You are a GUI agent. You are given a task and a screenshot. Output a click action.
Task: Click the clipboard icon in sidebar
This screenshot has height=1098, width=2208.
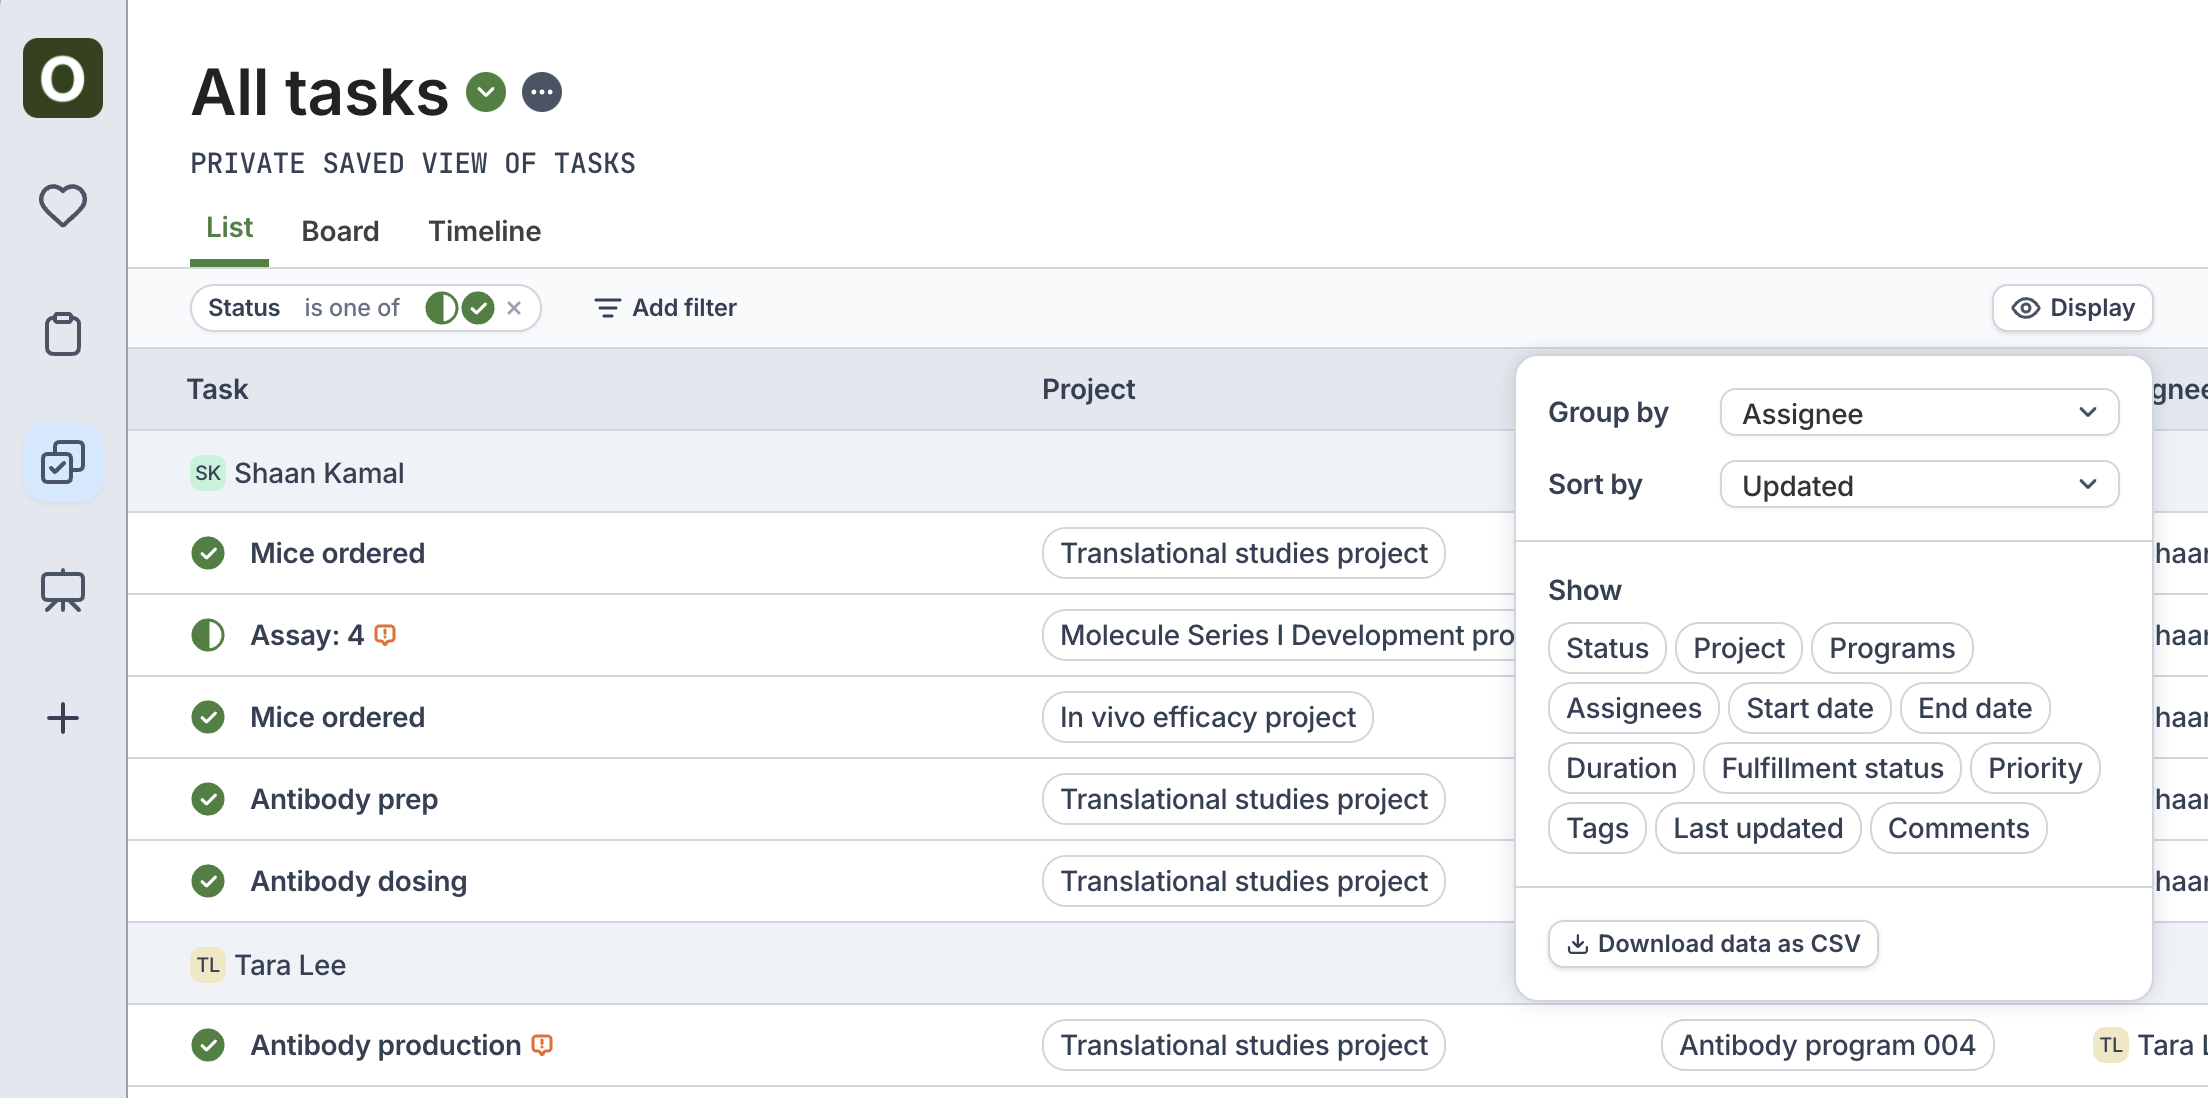pos(63,334)
